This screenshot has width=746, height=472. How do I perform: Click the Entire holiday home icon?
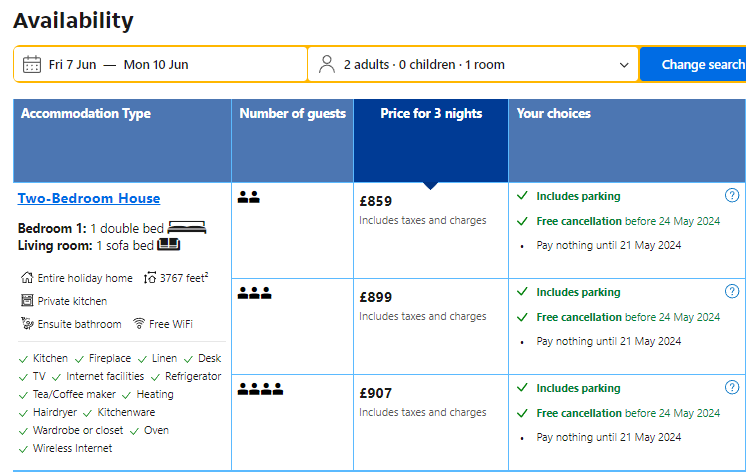[x=27, y=278]
